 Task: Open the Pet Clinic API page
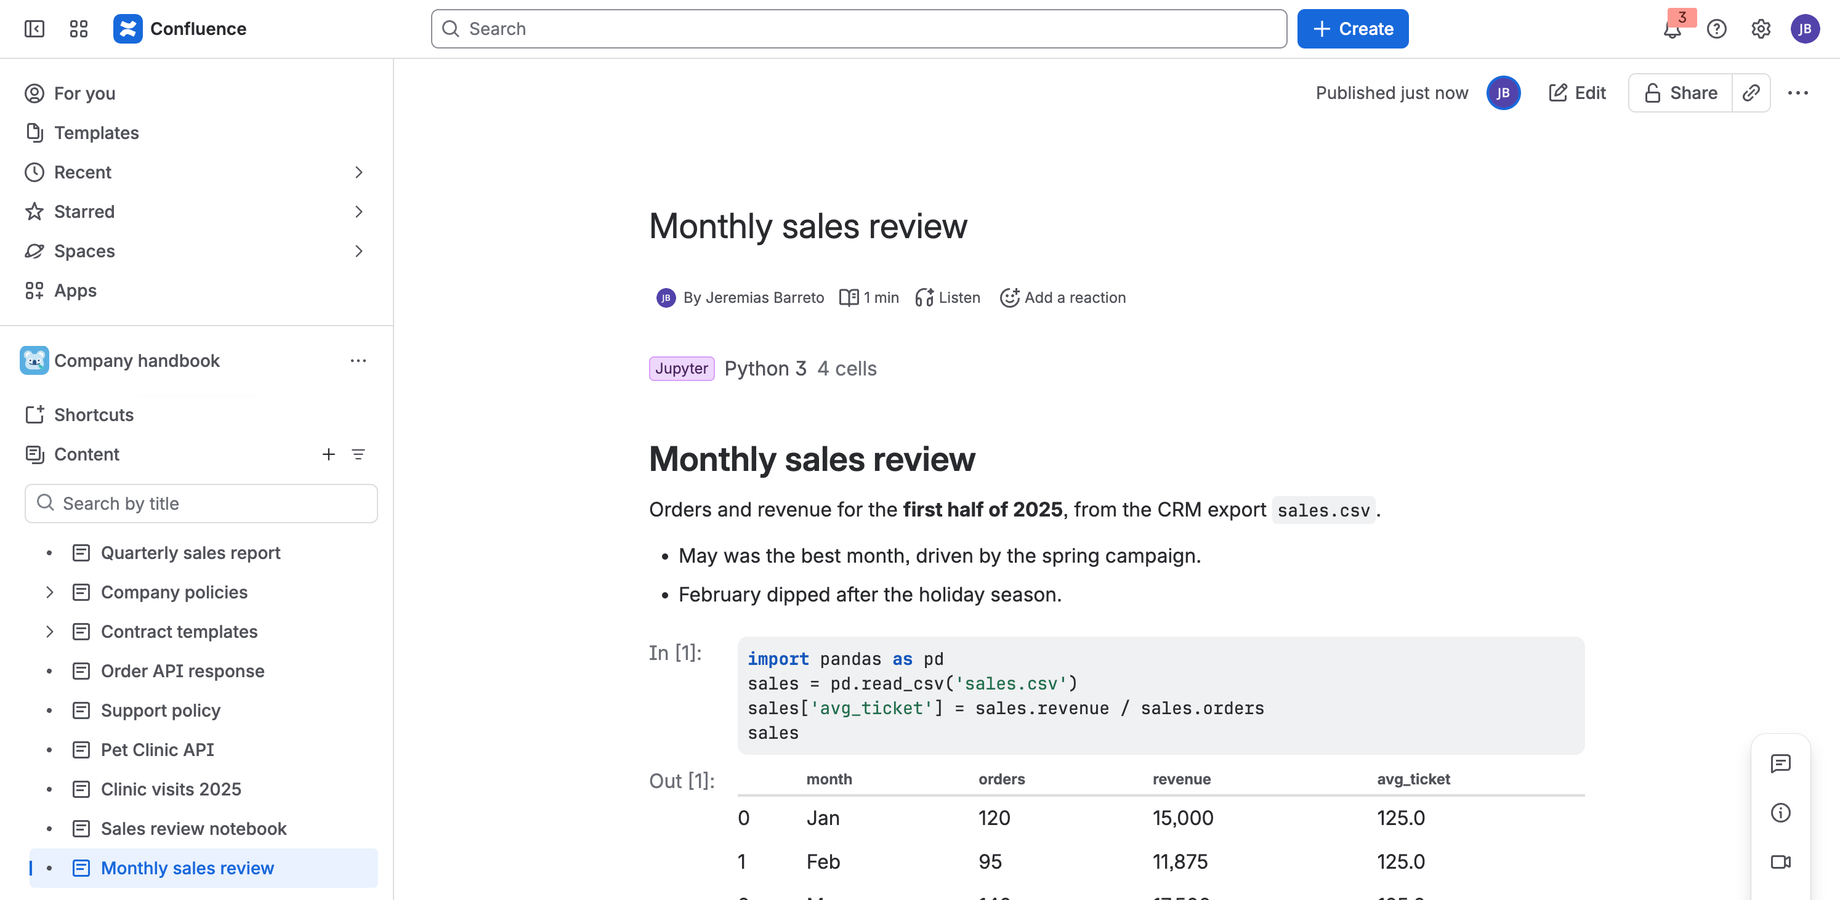[x=157, y=750]
